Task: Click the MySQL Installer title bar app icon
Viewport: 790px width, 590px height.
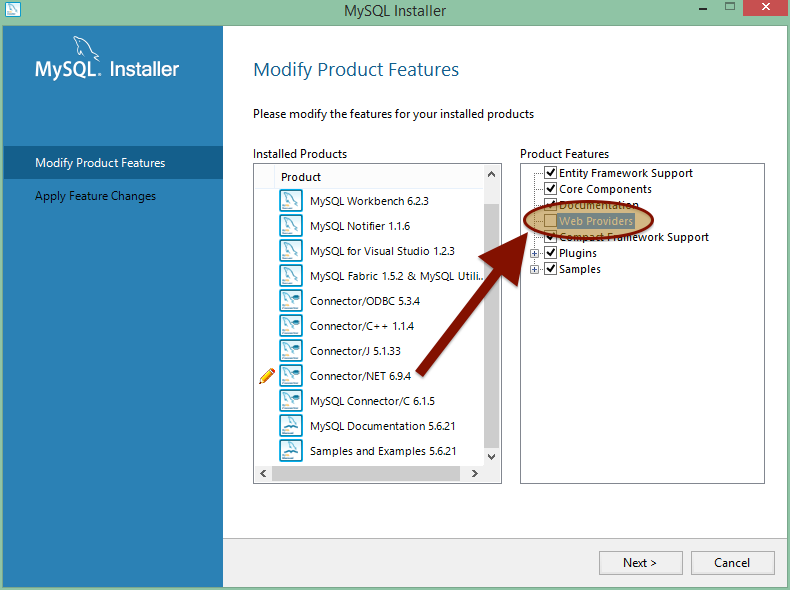Action: (x=13, y=9)
